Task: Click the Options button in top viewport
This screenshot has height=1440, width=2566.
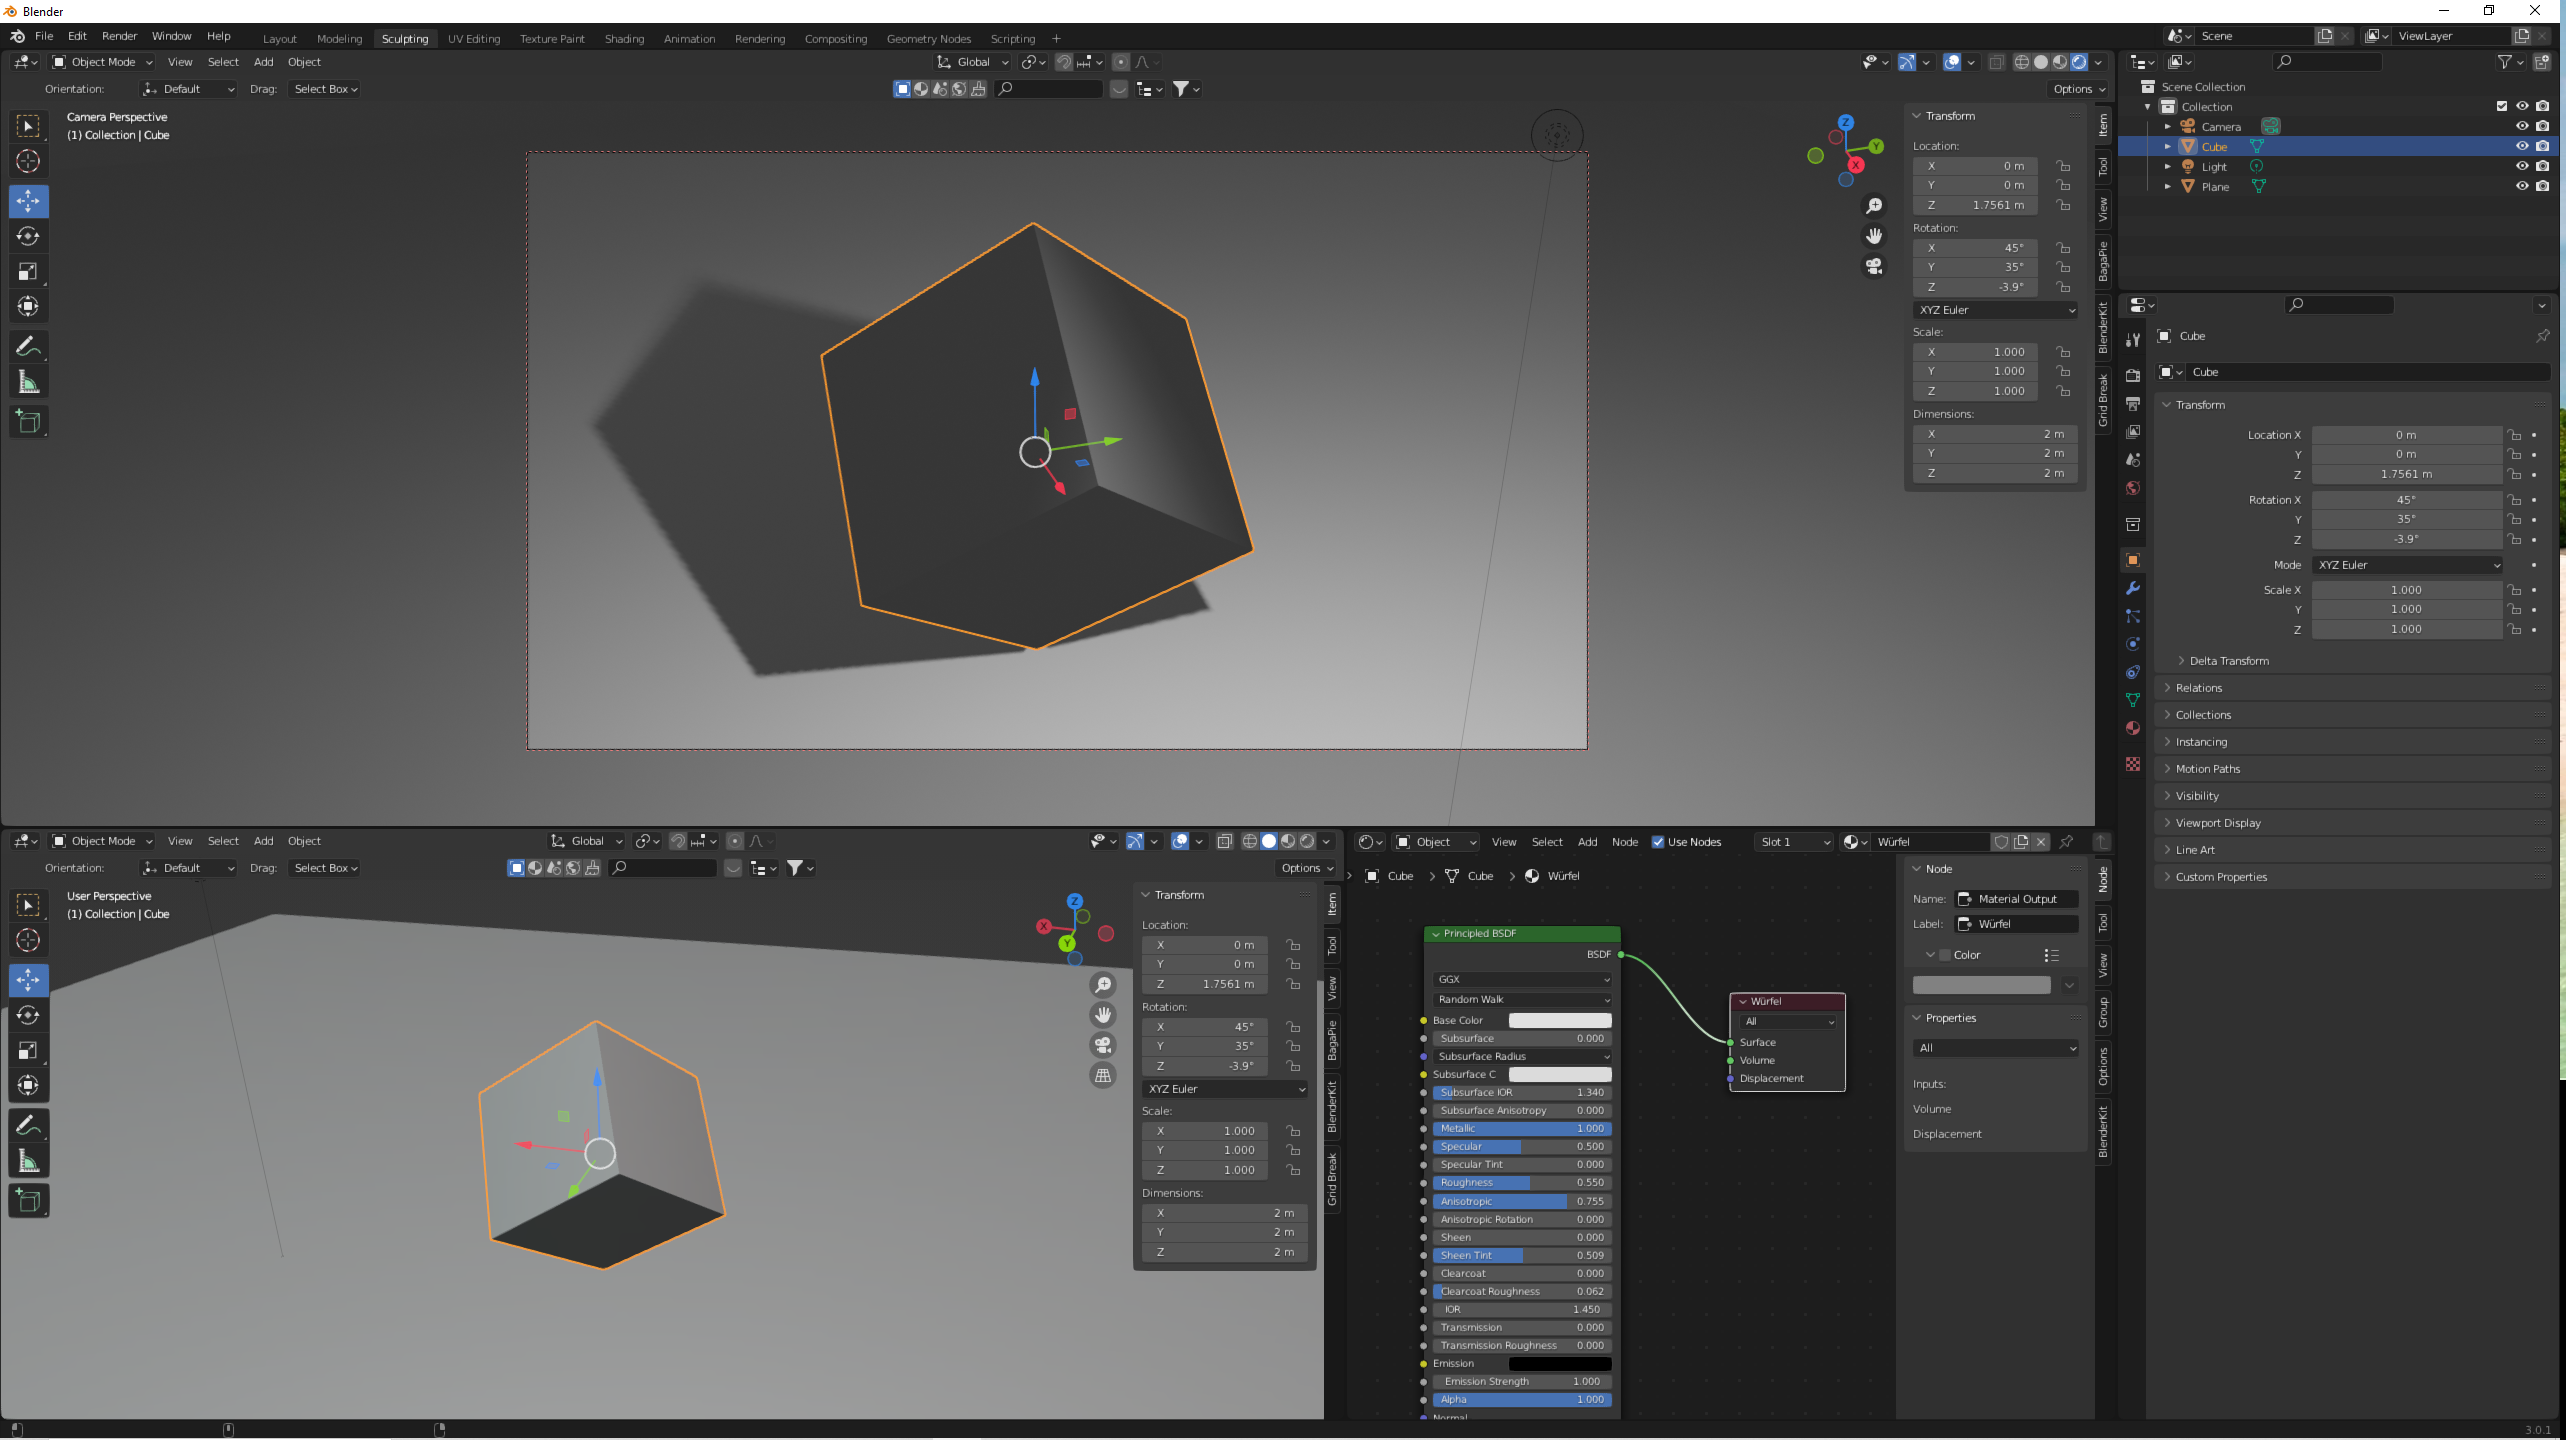Action: 2078,89
